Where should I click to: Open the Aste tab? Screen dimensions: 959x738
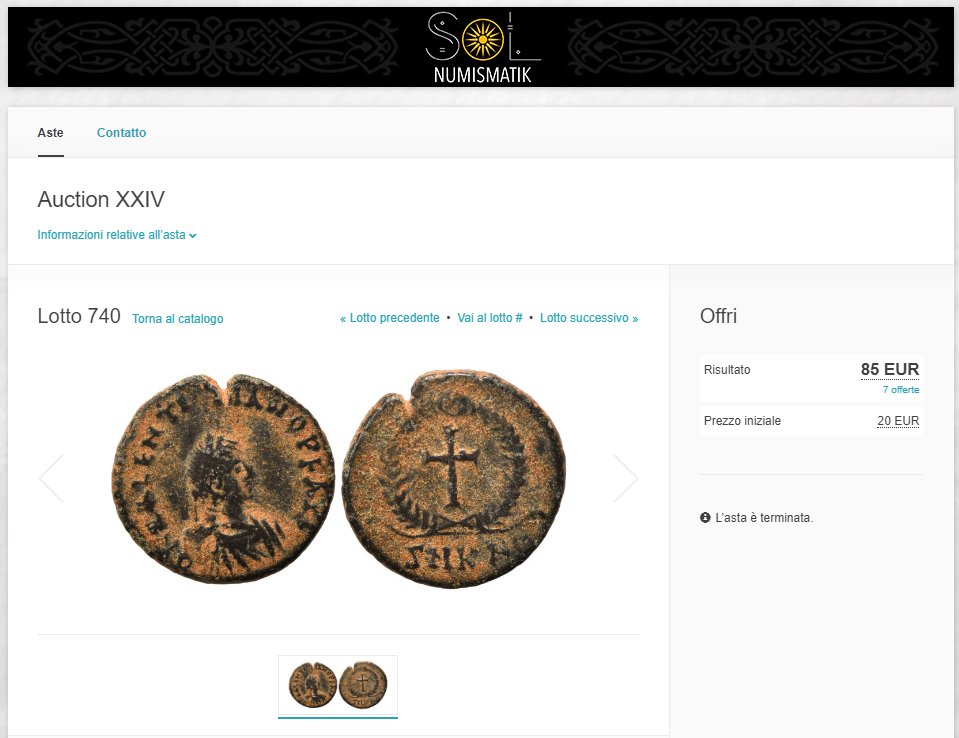50,133
